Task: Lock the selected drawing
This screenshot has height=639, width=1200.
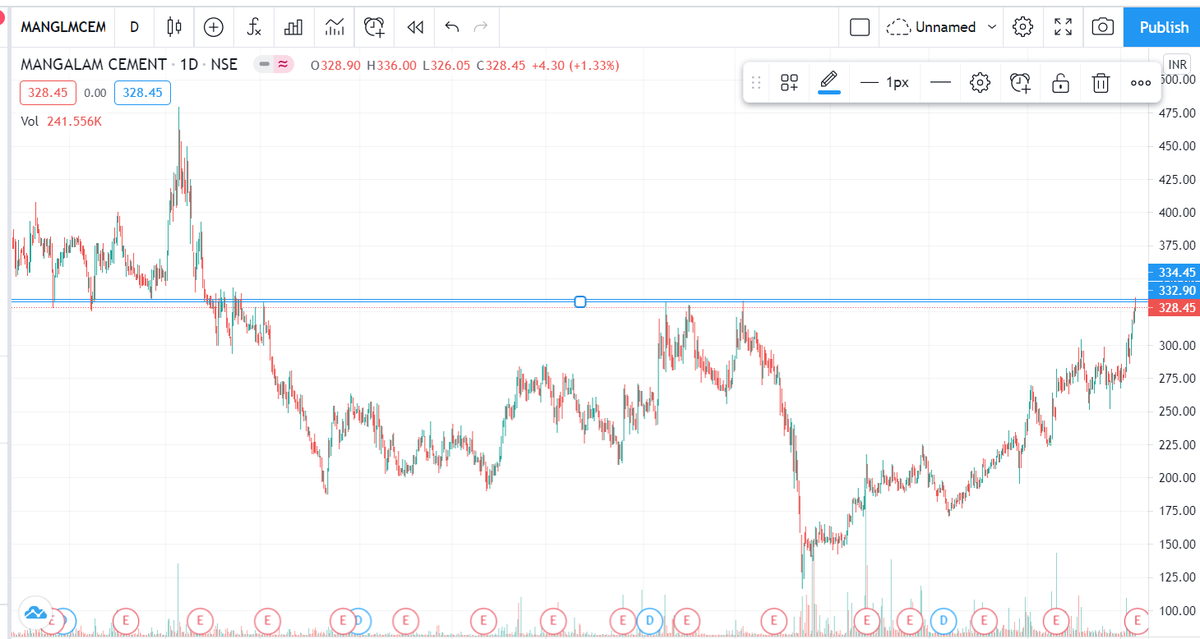Action: 1060,82
